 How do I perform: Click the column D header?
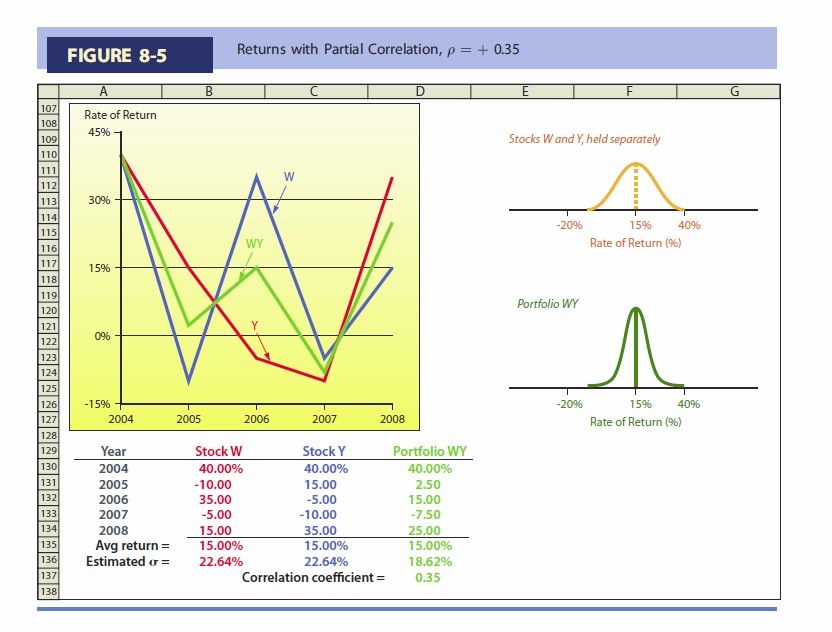click(x=419, y=92)
